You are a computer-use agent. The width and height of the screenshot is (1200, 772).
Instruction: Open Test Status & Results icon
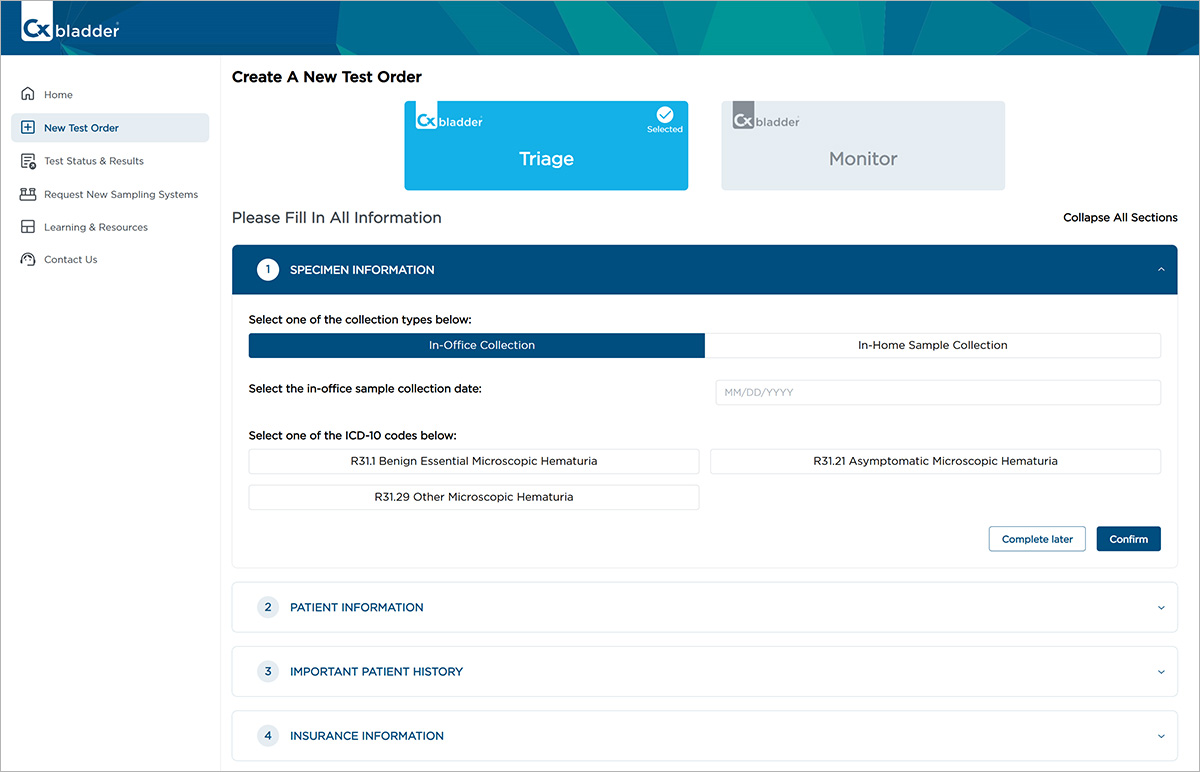point(28,161)
